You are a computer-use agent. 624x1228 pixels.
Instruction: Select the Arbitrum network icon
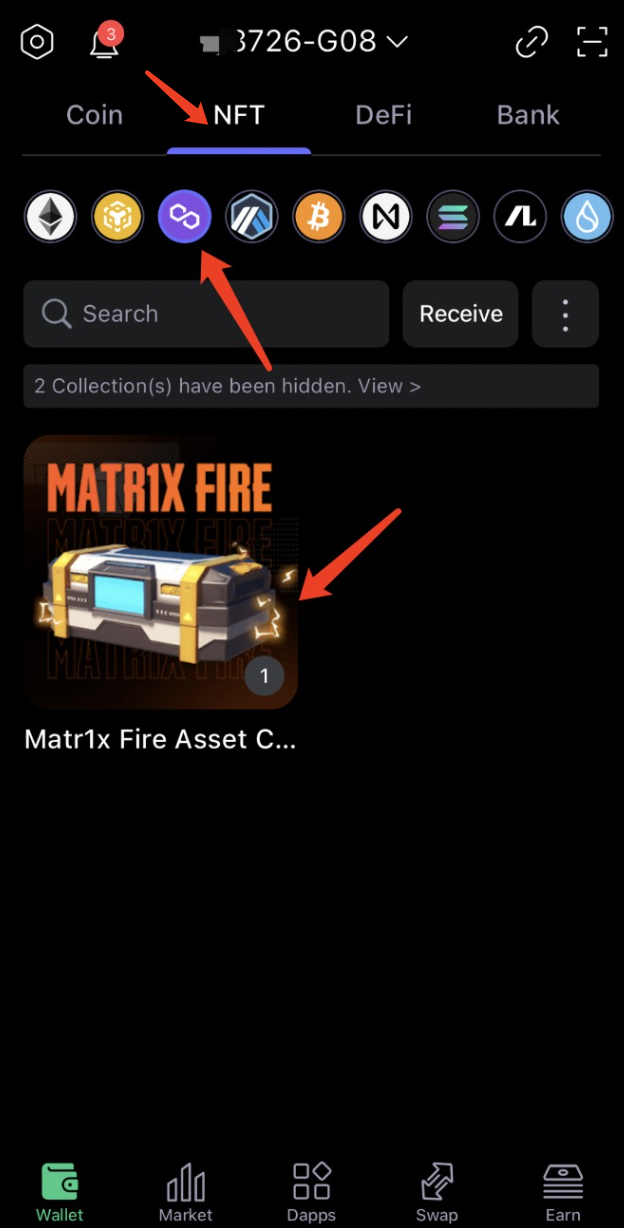(x=252, y=217)
